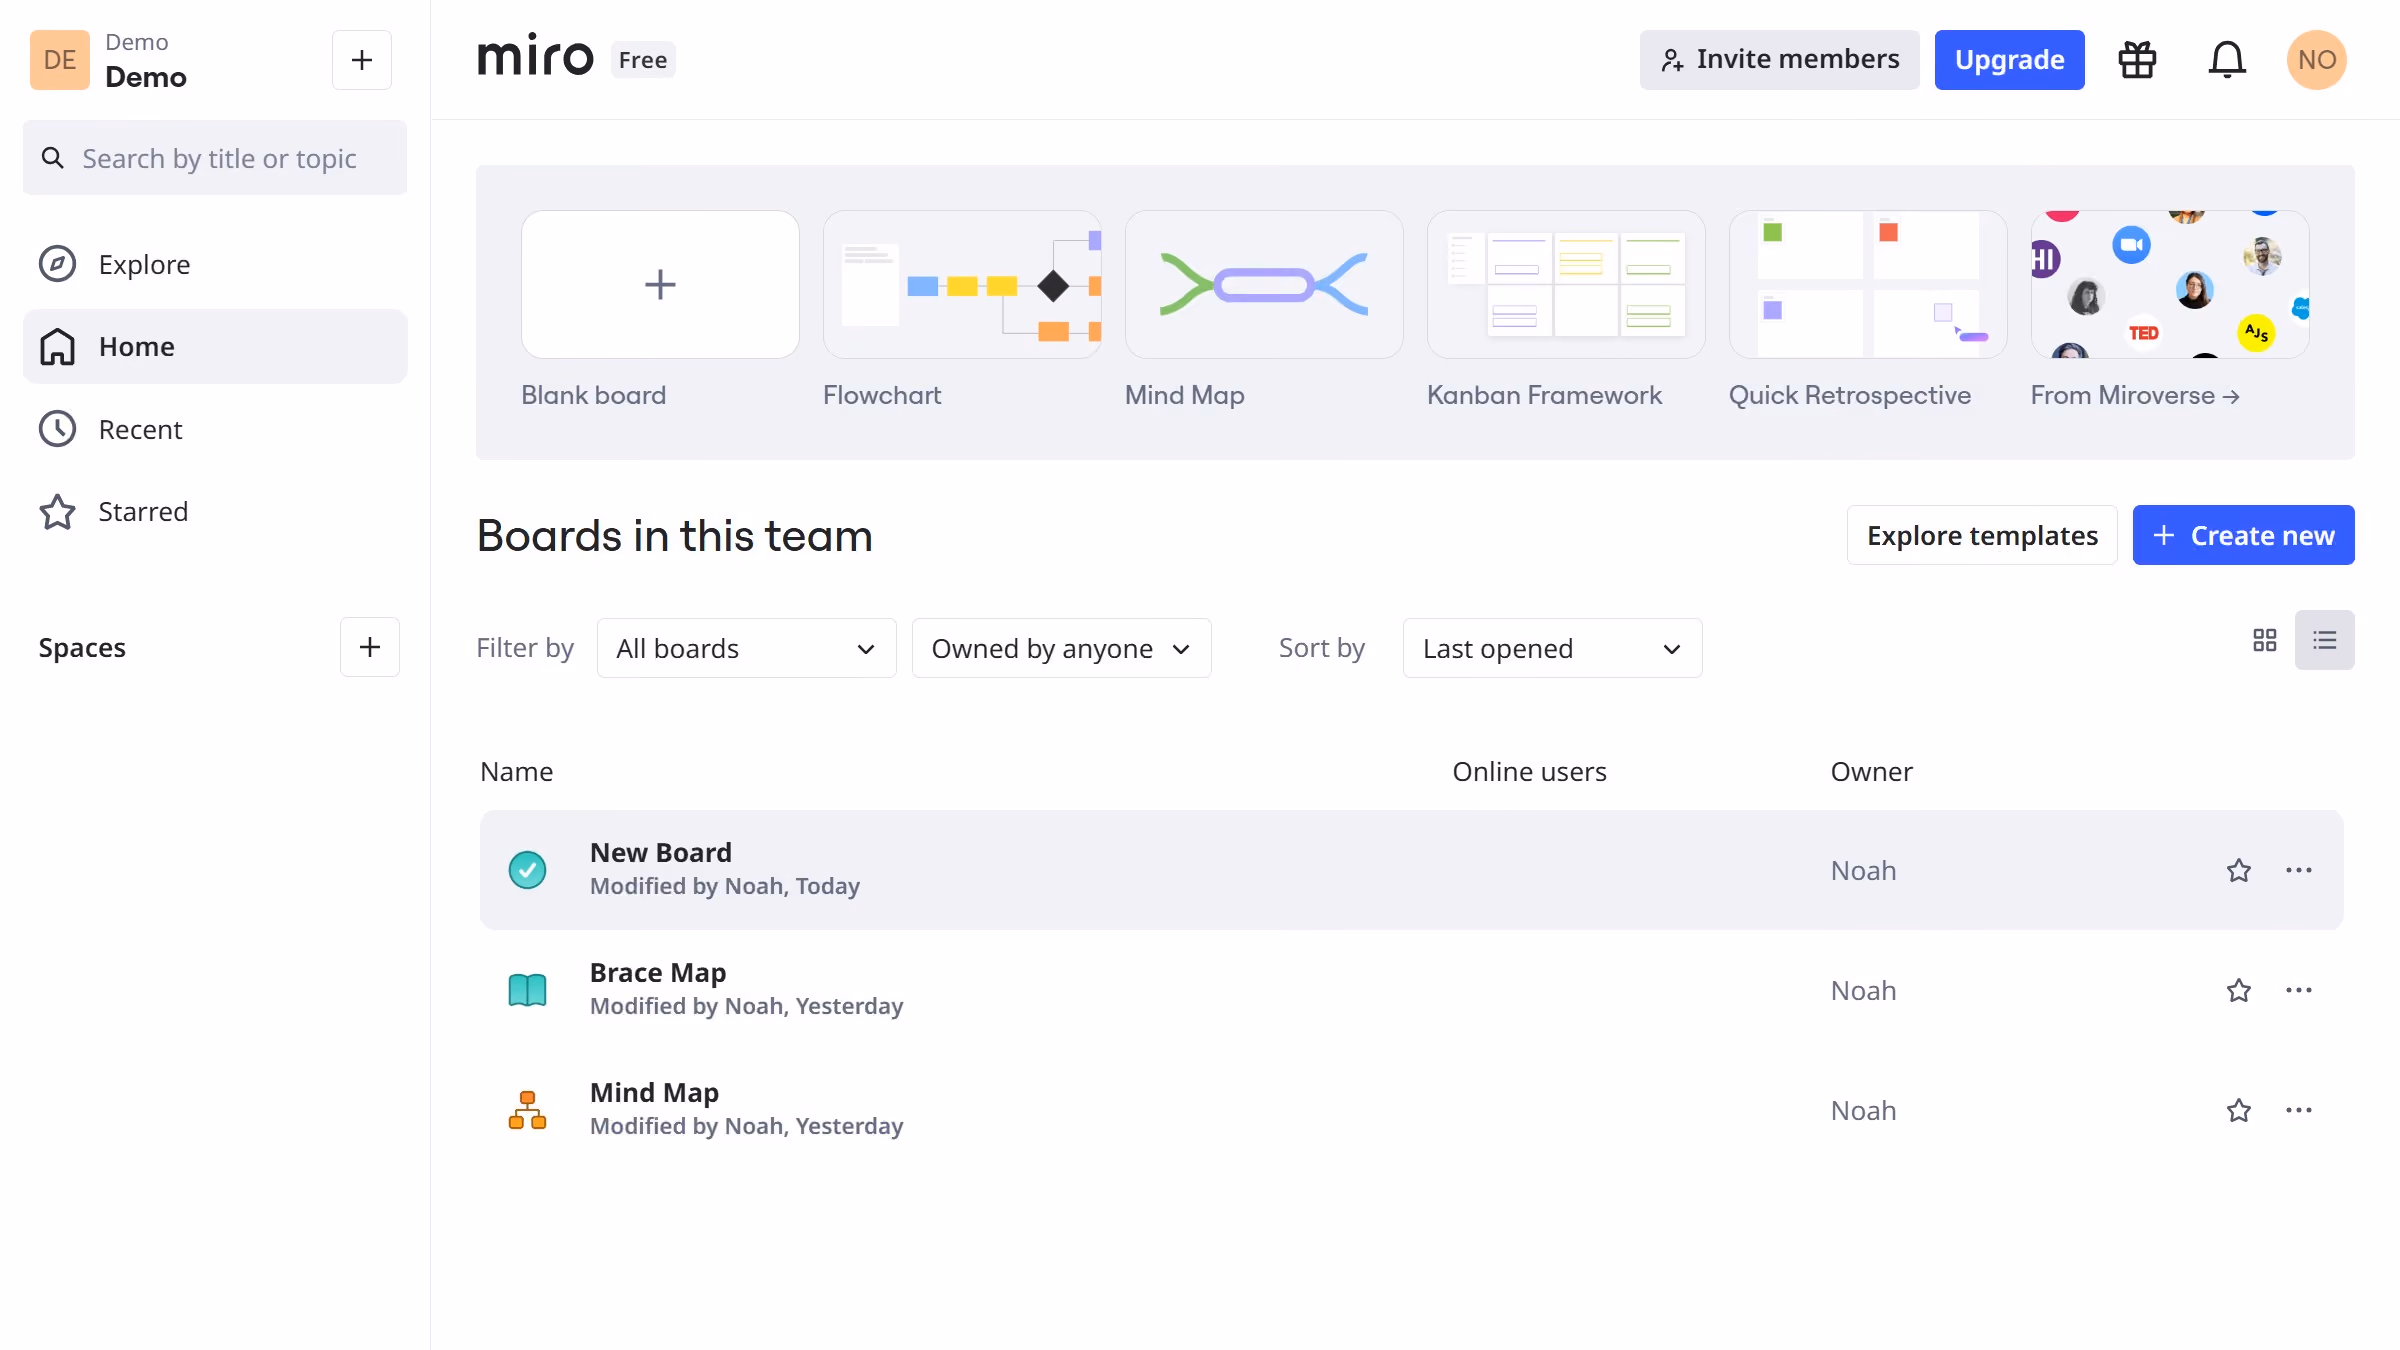Go to Recent in sidebar
Viewport: 2400px width, 1350px height.
214,429
